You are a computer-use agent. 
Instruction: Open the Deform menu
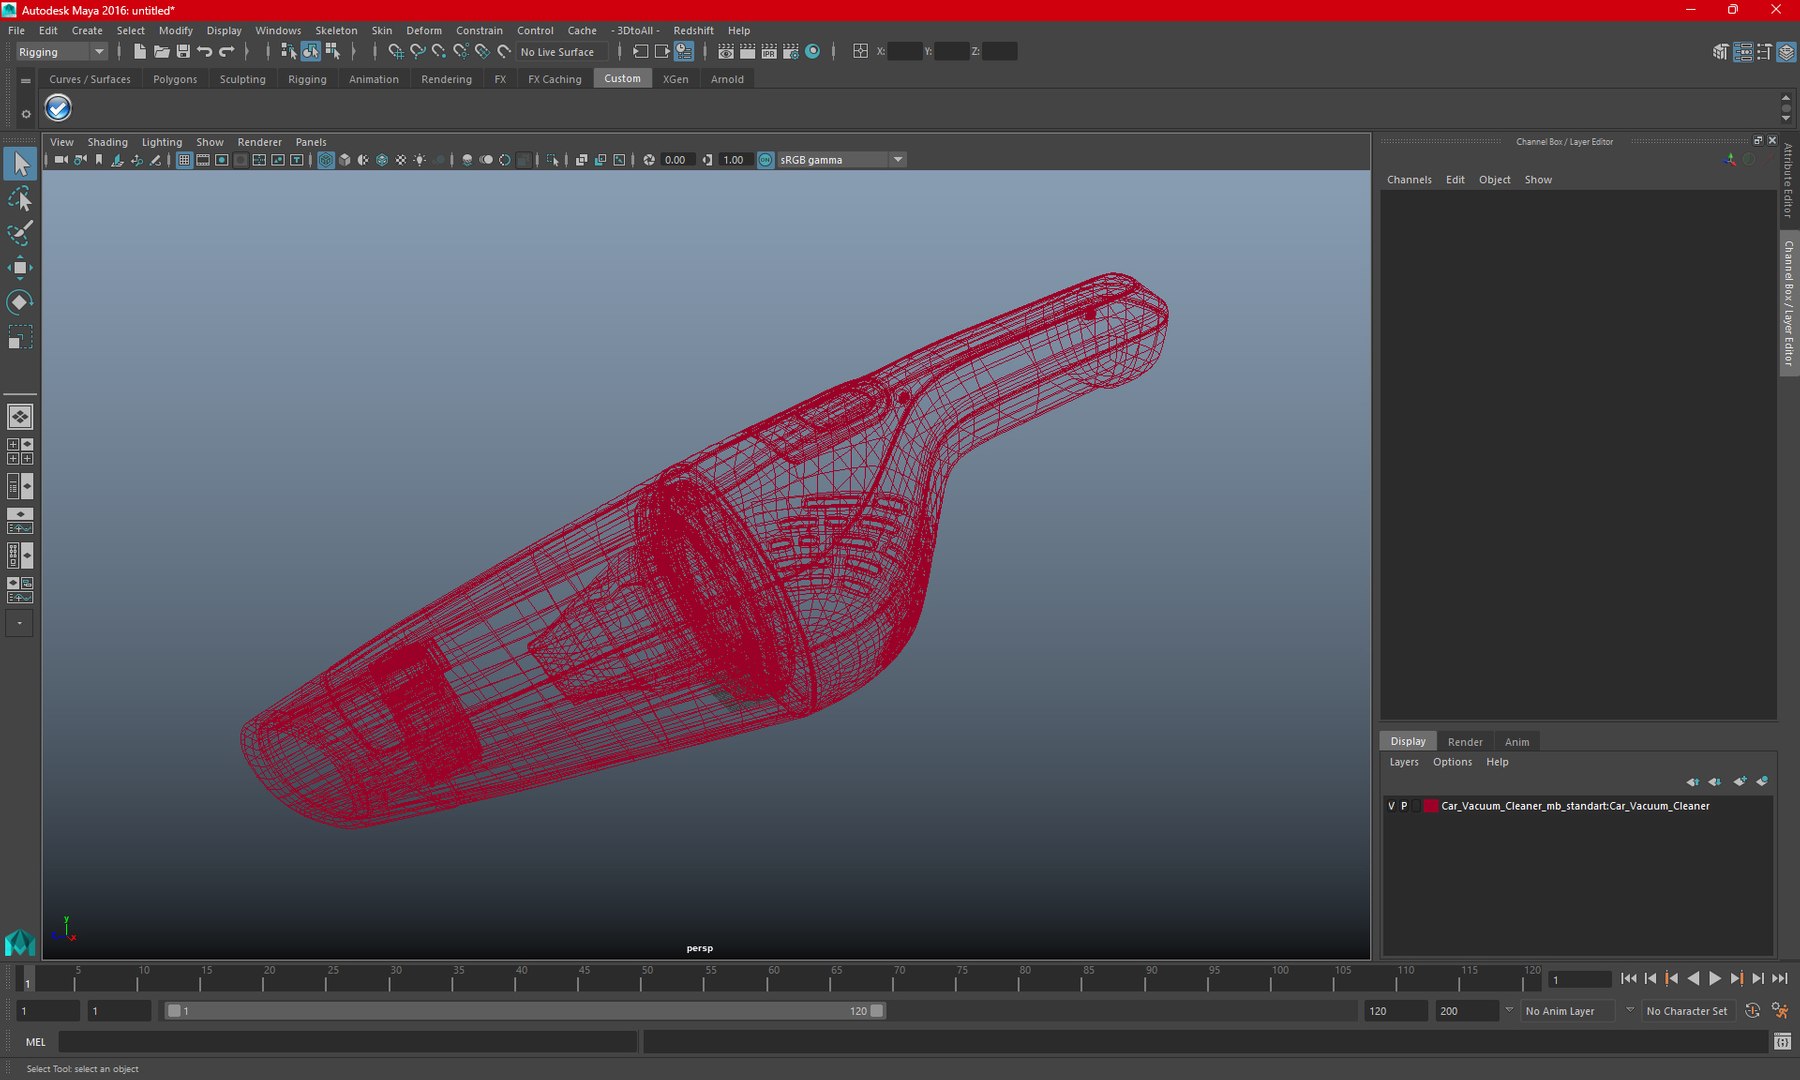(423, 31)
